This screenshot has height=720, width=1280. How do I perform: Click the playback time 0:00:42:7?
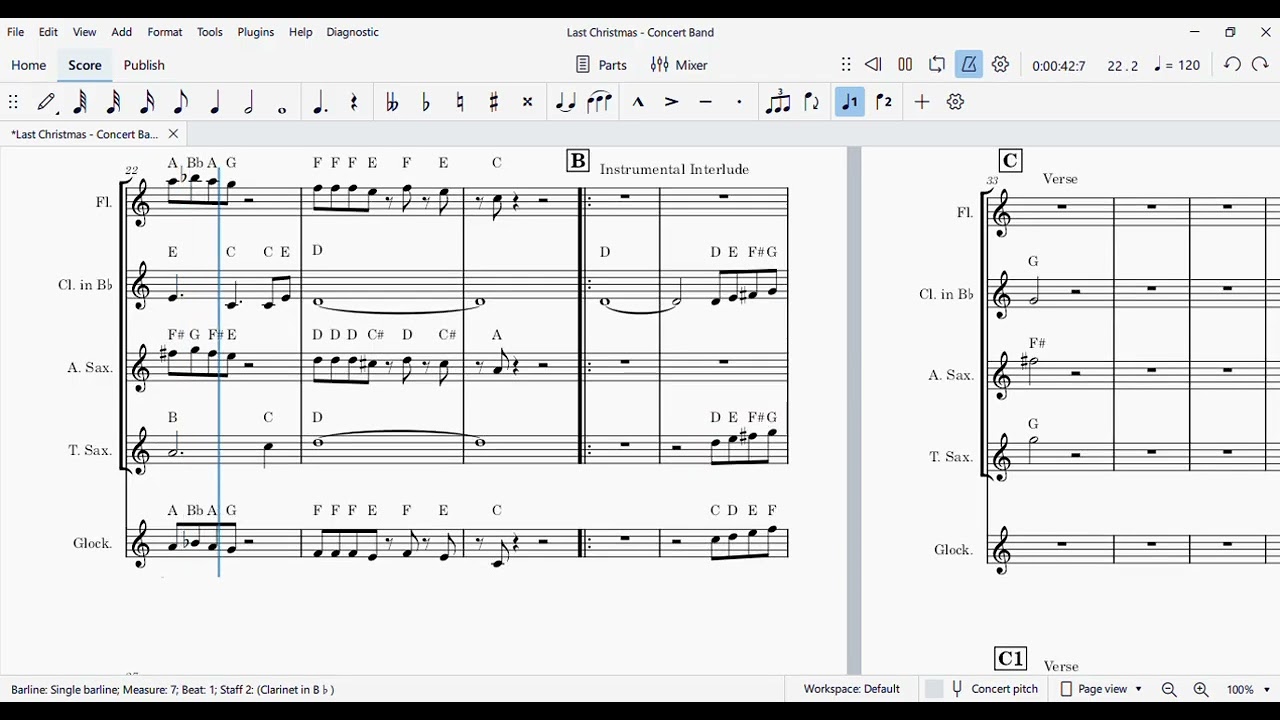coord(1059,66)
